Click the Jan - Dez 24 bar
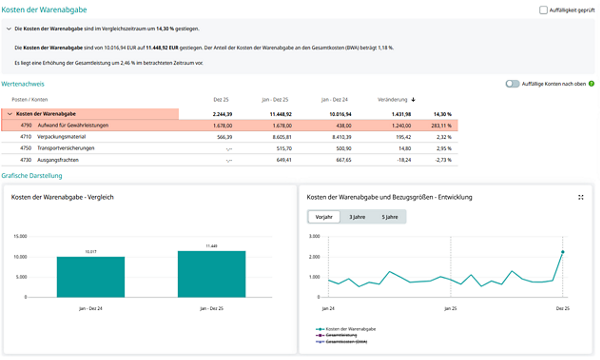 point(91,277)
